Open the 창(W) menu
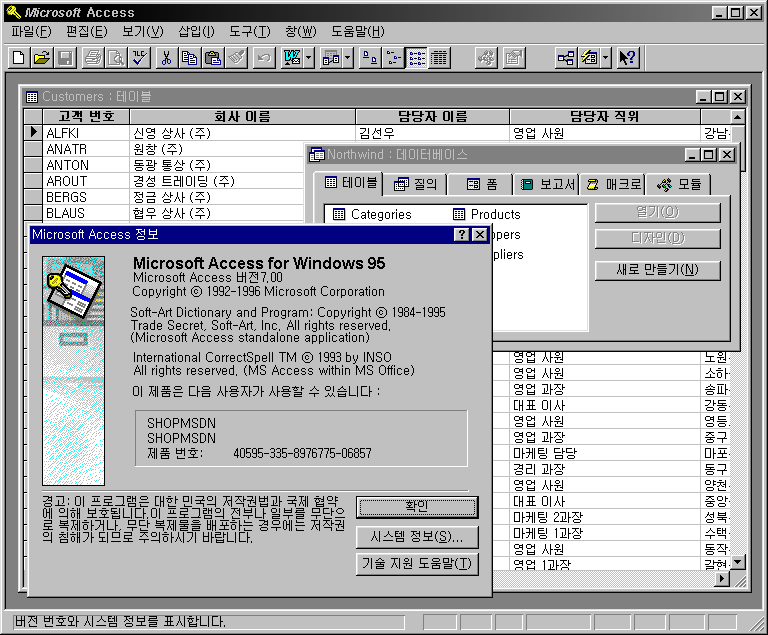The height and width of the screenshot is (635, 768). (x=301, y=32)
